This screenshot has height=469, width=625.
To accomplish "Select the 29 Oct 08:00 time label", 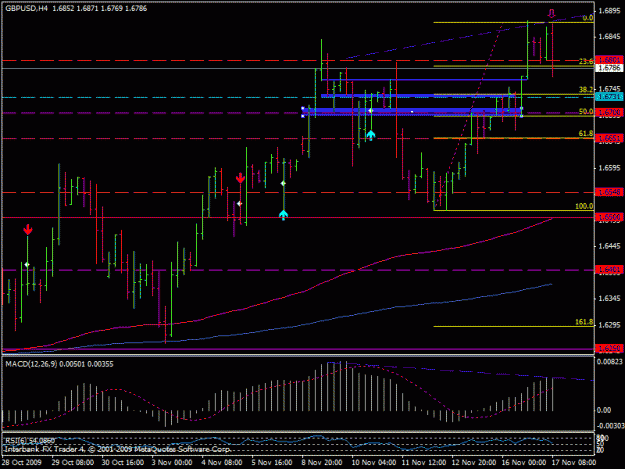I will point(73,463).
